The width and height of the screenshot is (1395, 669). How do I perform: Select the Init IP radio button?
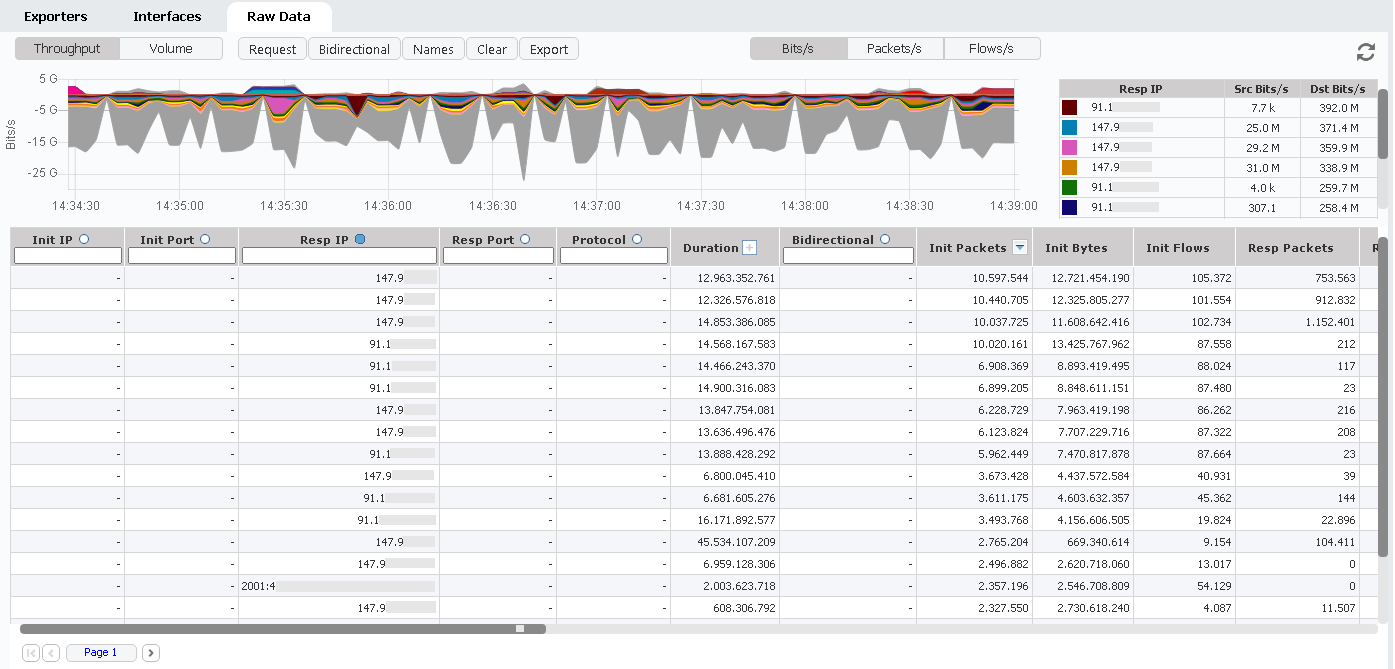tap(83, 239)
